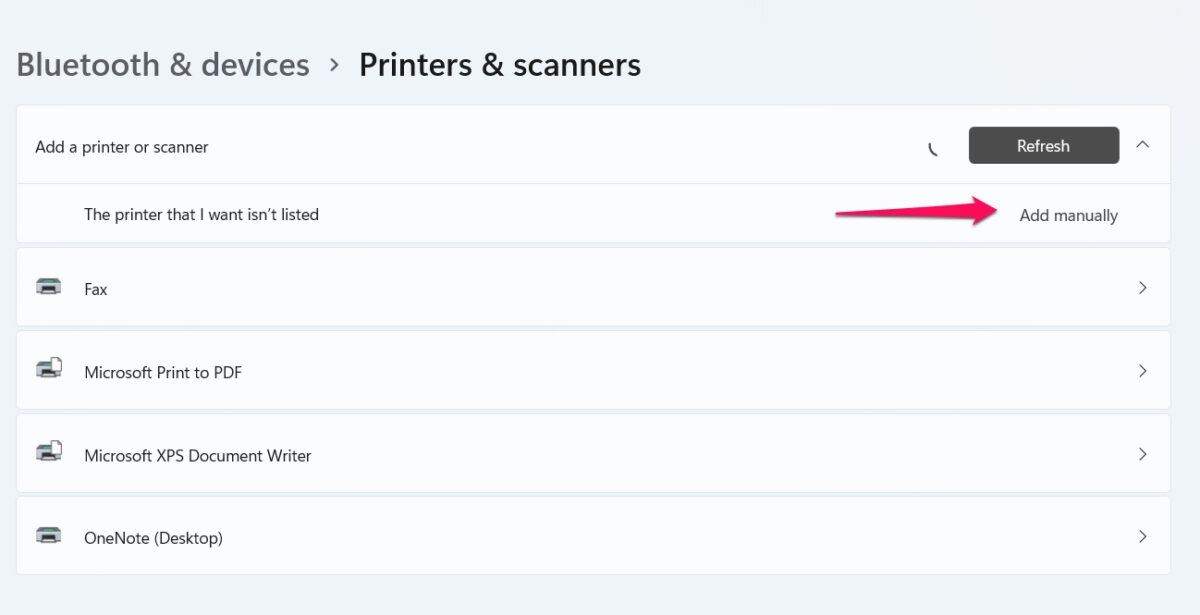
Task: Click the Add manually link
Action: (1068, 215)
